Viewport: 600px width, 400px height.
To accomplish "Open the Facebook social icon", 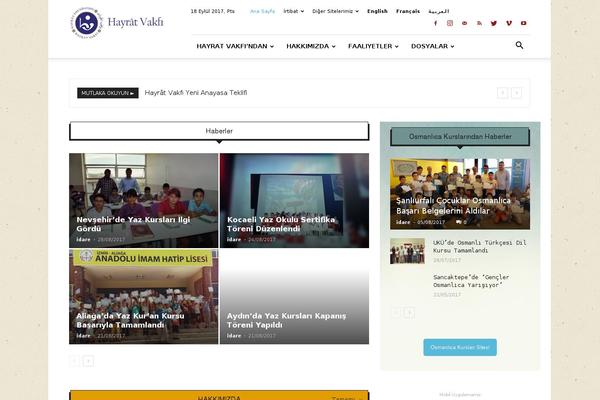I will 435,23.
